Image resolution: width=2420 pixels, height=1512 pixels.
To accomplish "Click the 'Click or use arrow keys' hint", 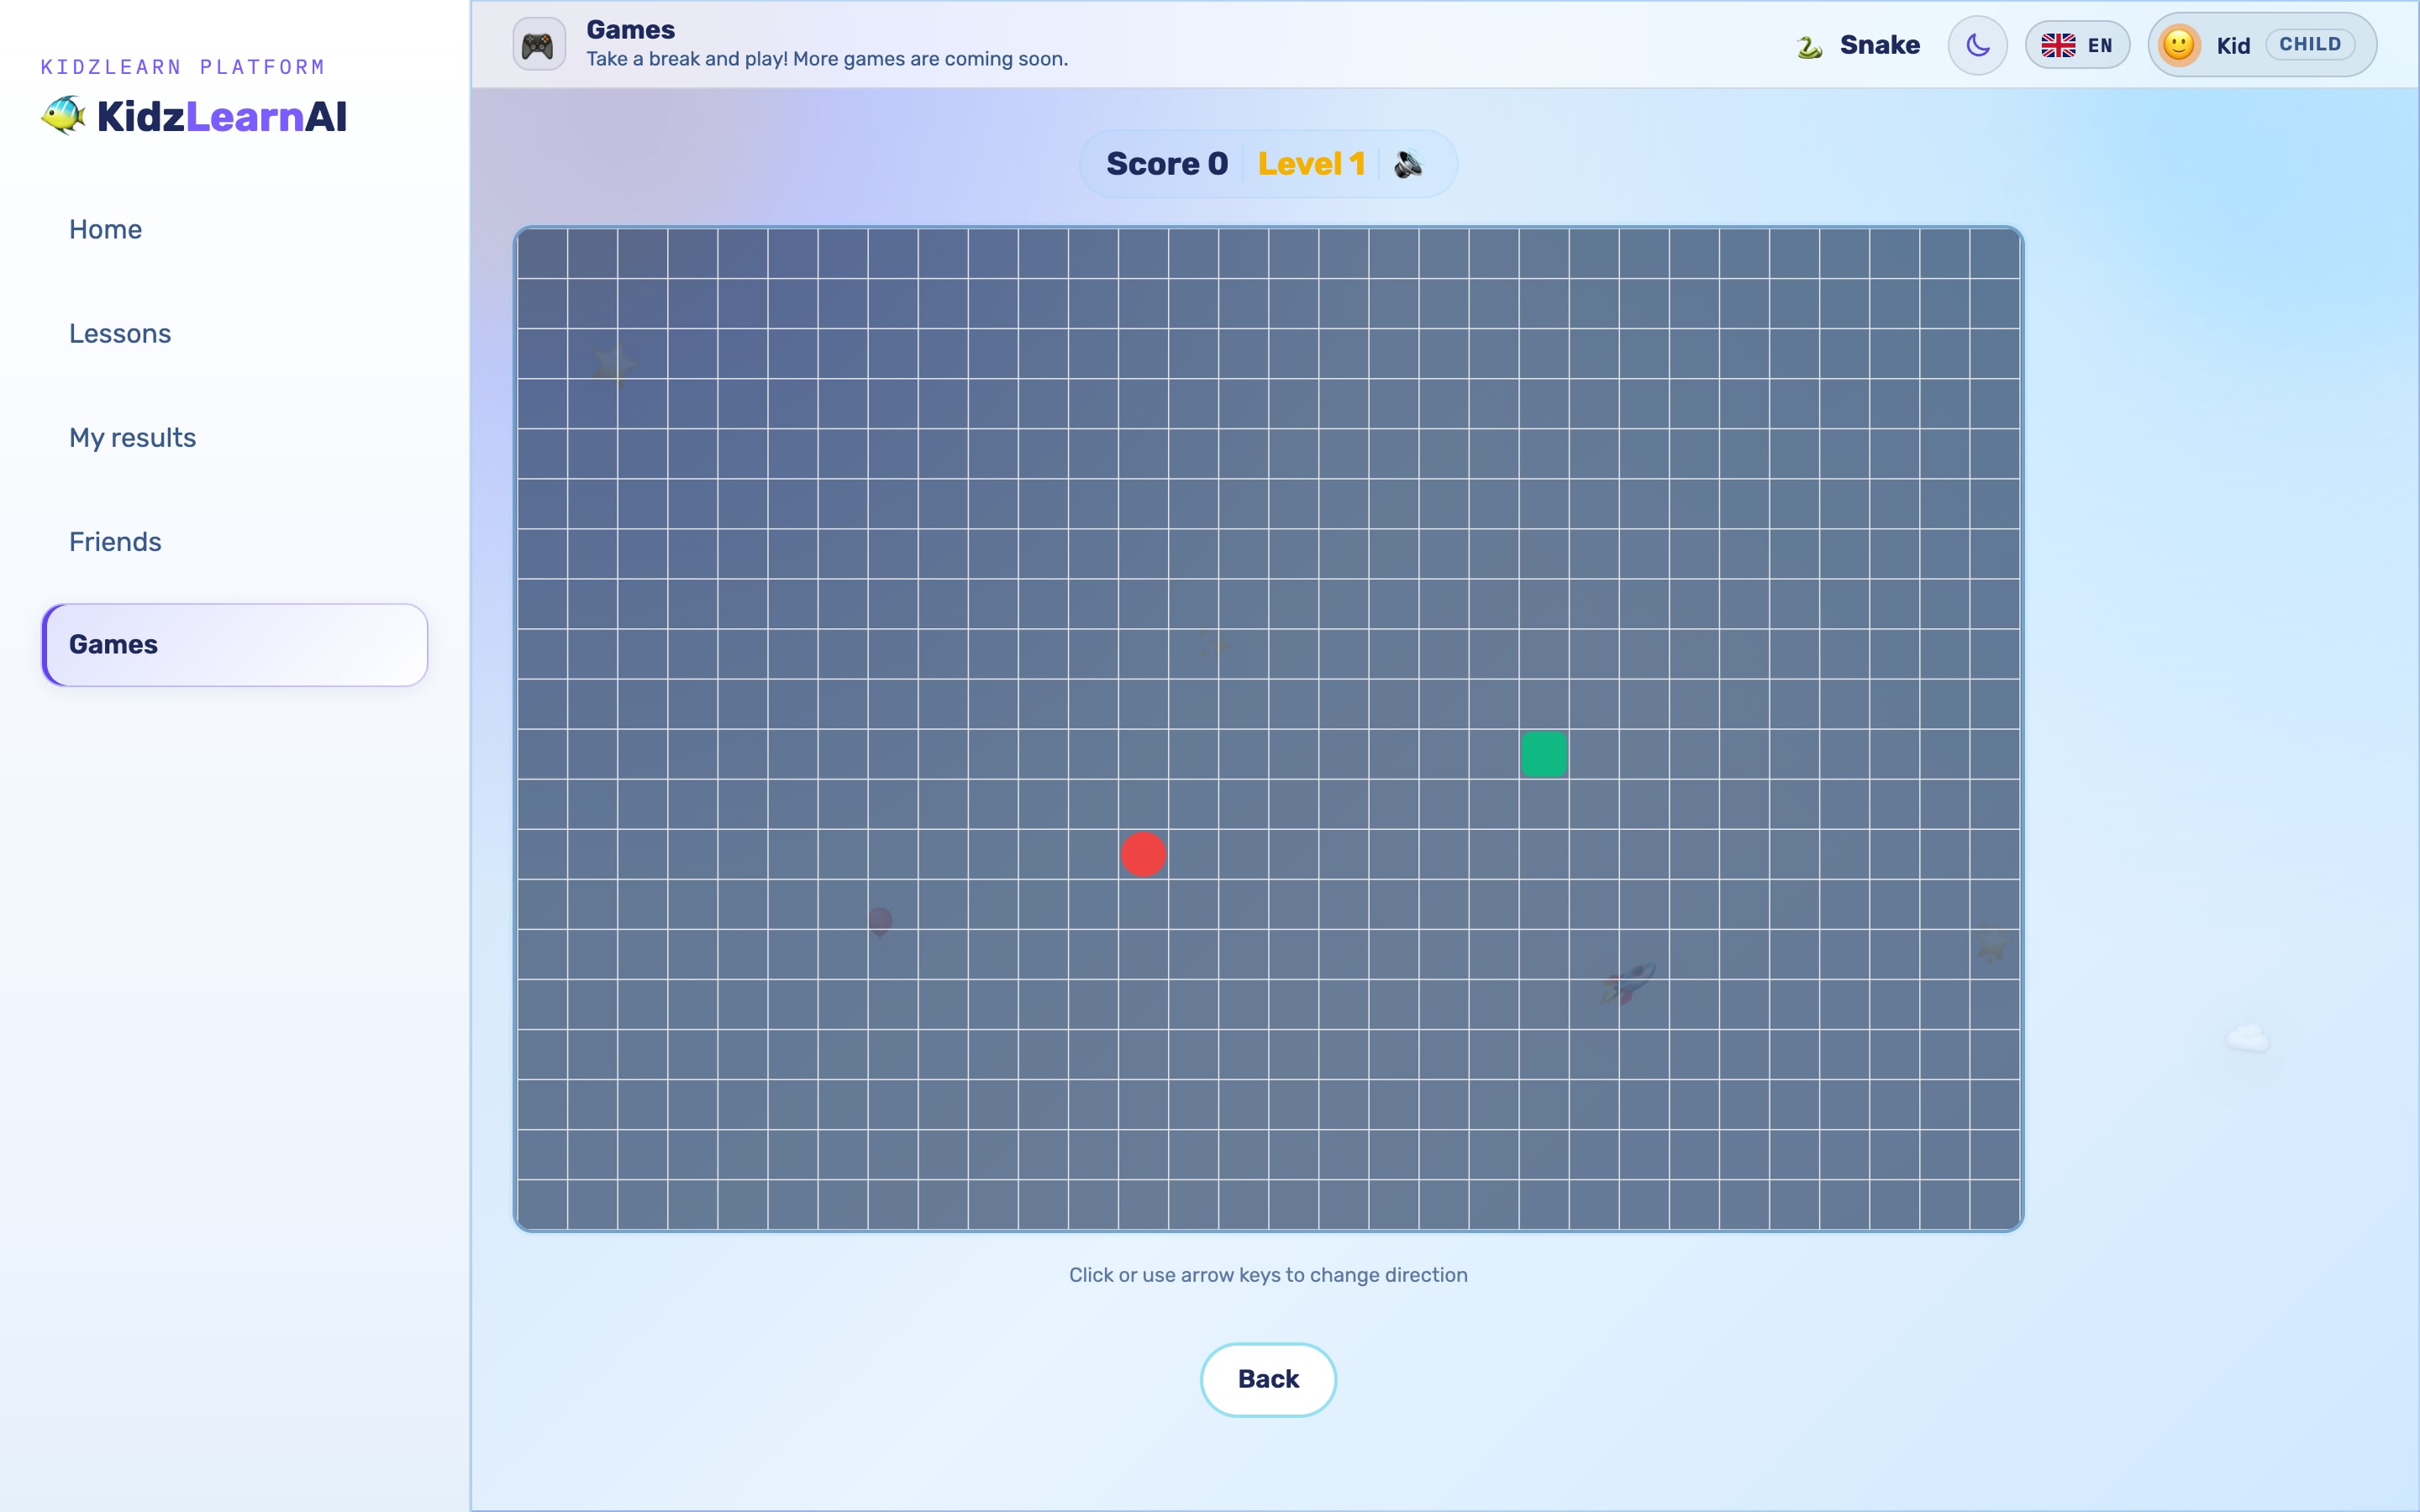I will coord(1268,1275).
